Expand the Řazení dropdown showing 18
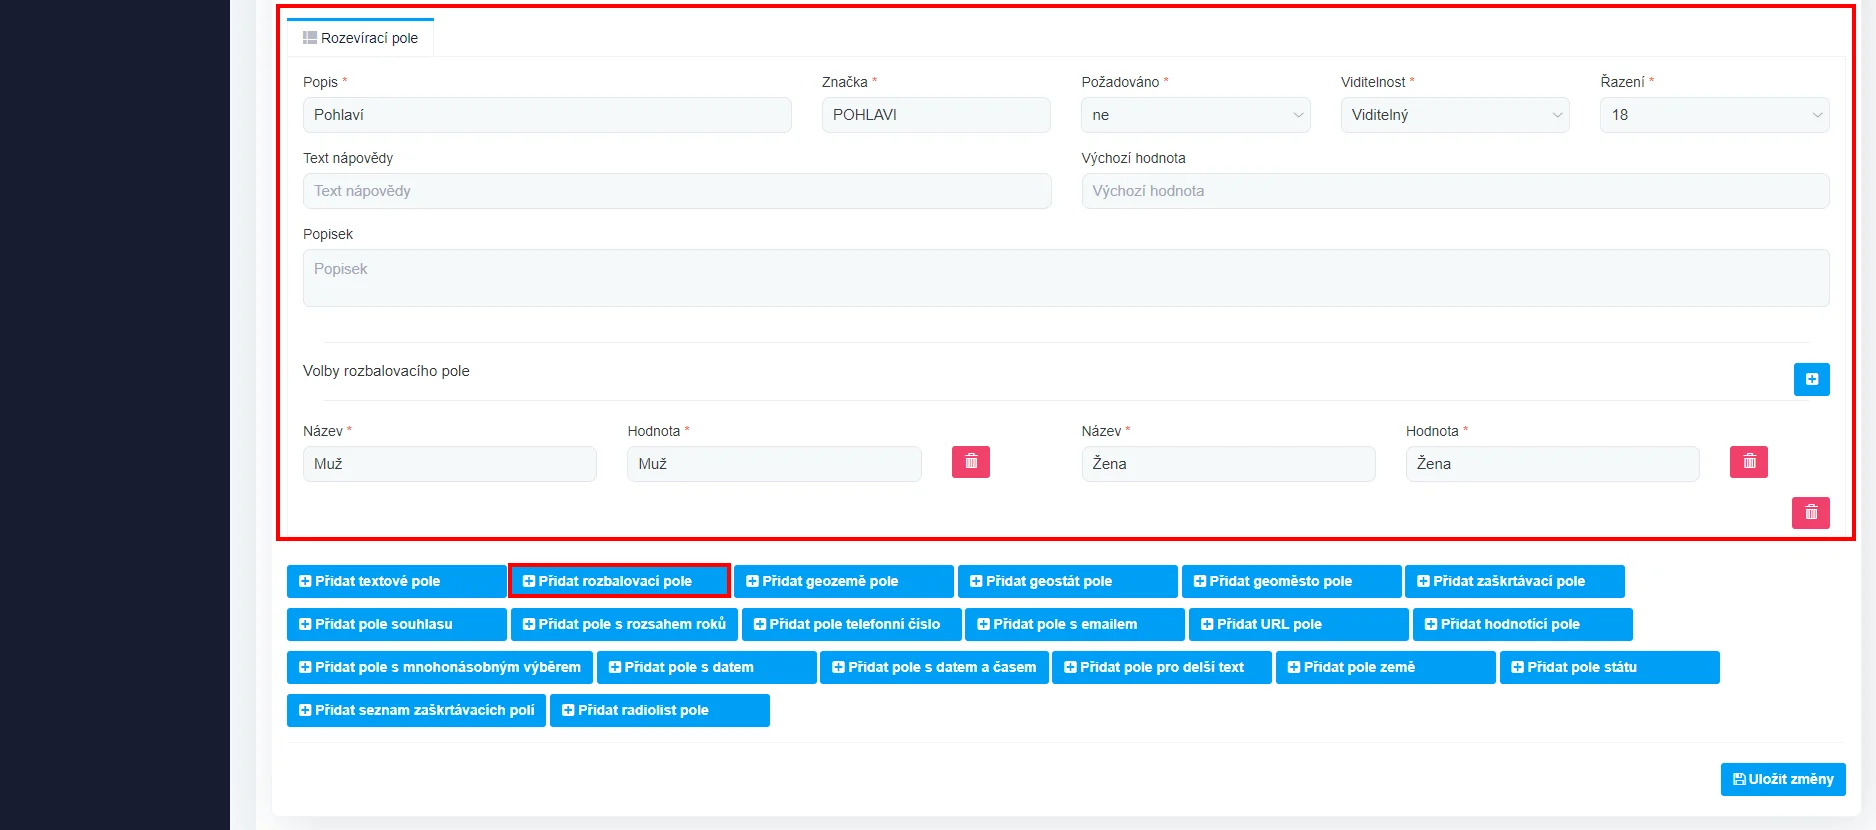The height and width of the screenshot is (830, 1876). point(1714,115)
